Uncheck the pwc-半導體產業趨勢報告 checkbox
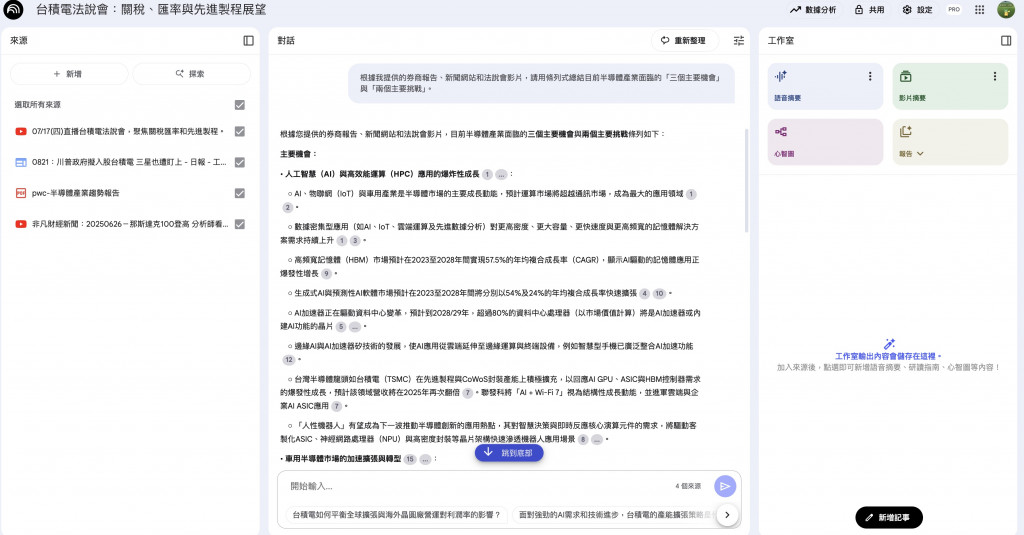Viewport: 1024px width, 535px height. [x=240, y=193]
